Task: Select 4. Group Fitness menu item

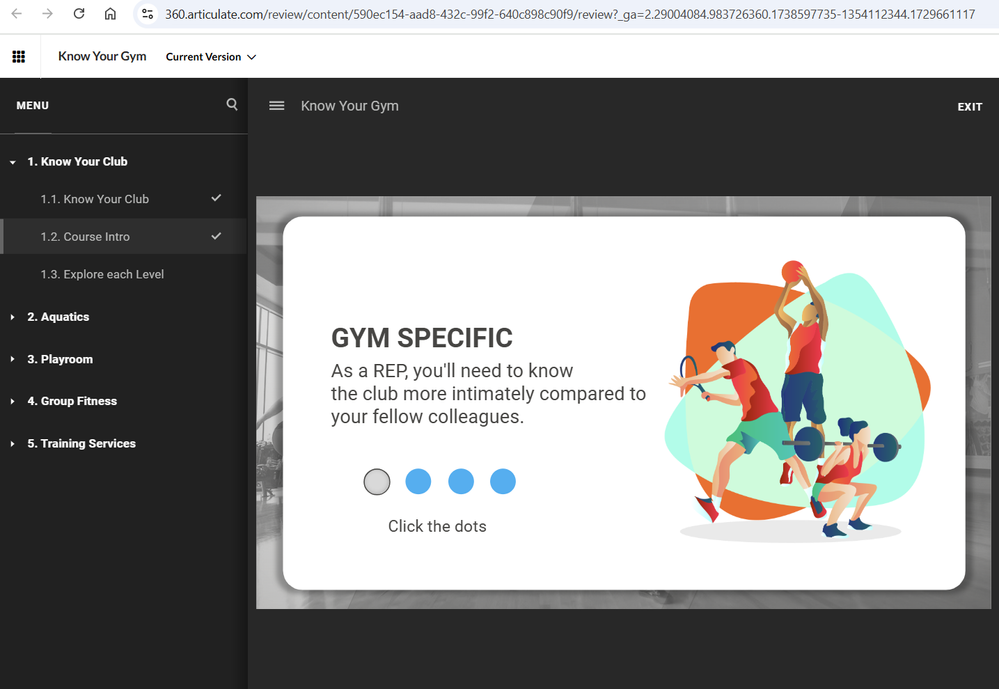Action: (x=72, y=401)
